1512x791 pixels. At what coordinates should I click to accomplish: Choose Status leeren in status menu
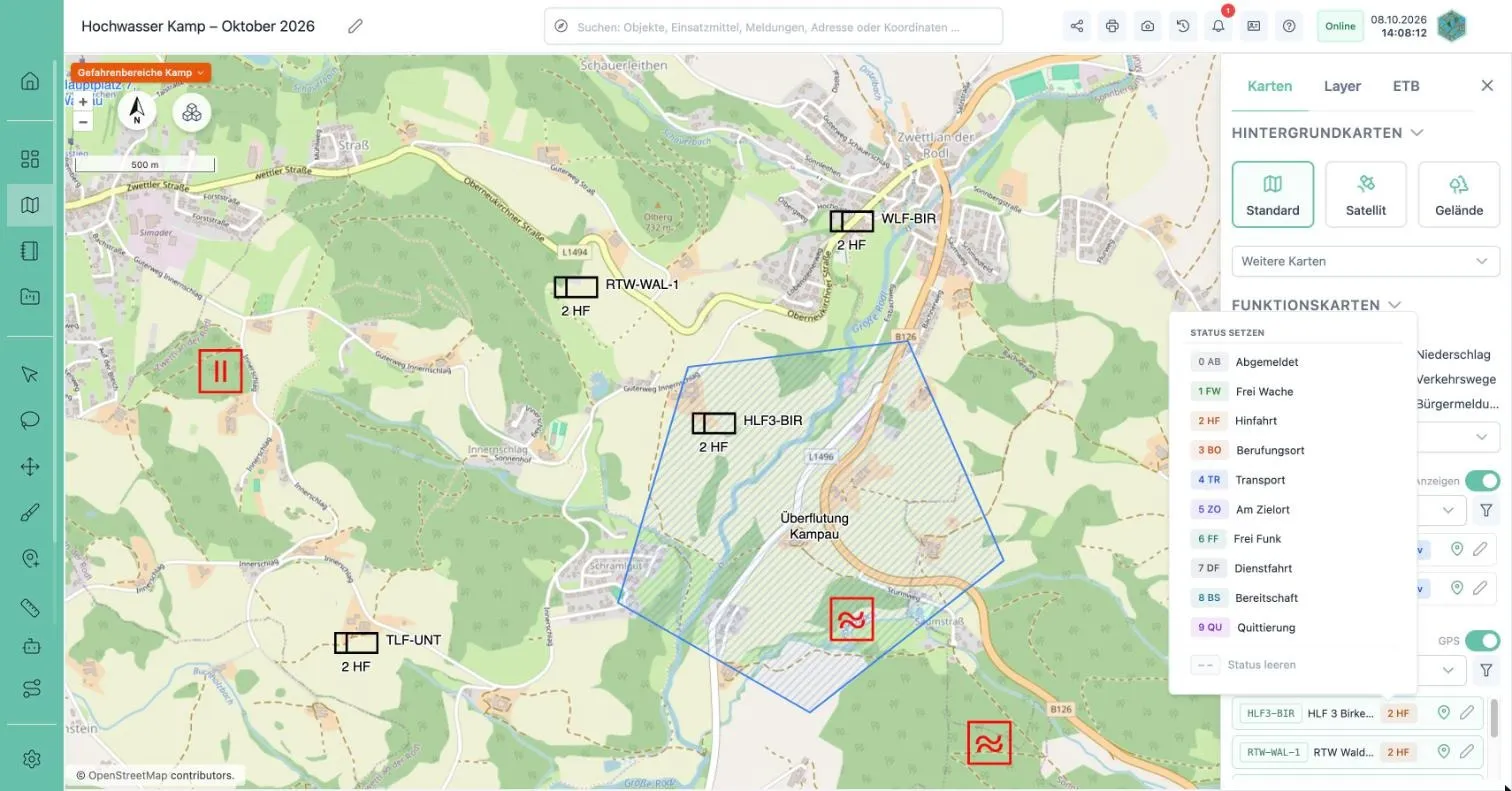coord(1293,665)
